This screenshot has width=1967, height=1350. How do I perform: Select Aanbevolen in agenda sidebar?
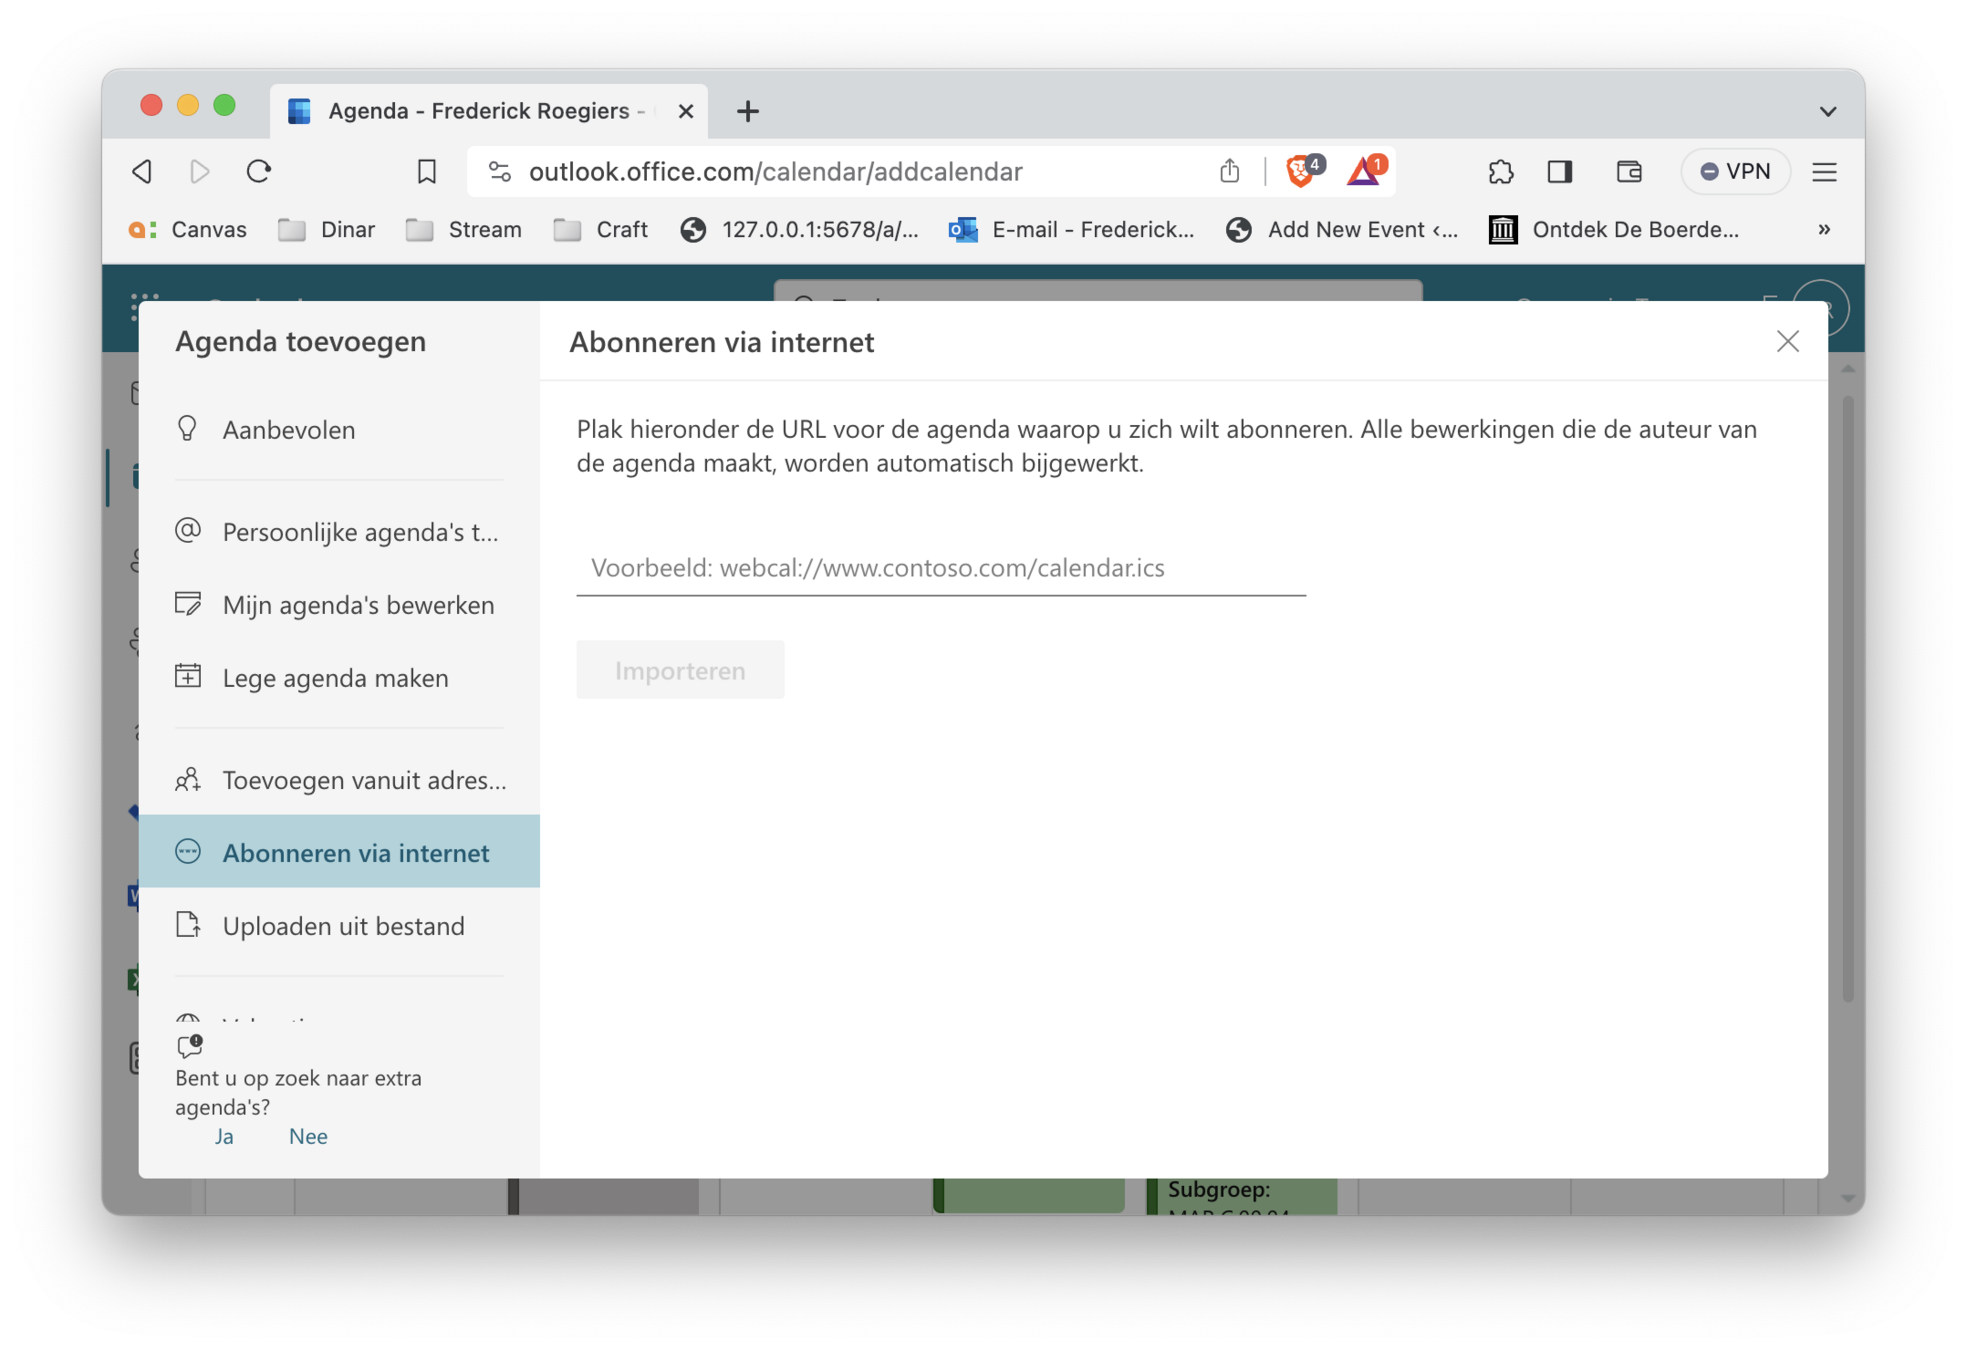coord(288,430)
